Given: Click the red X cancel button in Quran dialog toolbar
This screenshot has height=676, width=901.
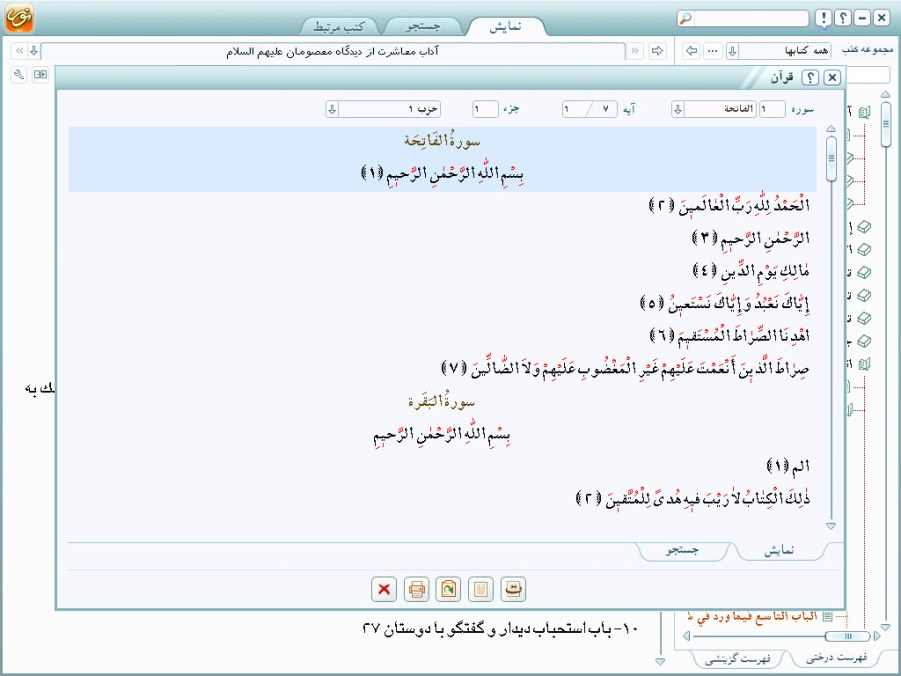Looking at the screenshot, I should coord(384,589).
